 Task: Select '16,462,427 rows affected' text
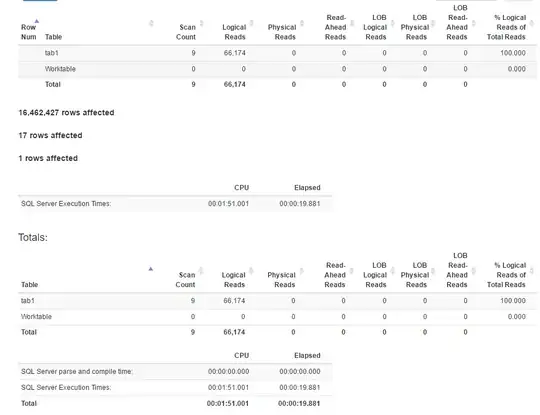pos(66,113)
